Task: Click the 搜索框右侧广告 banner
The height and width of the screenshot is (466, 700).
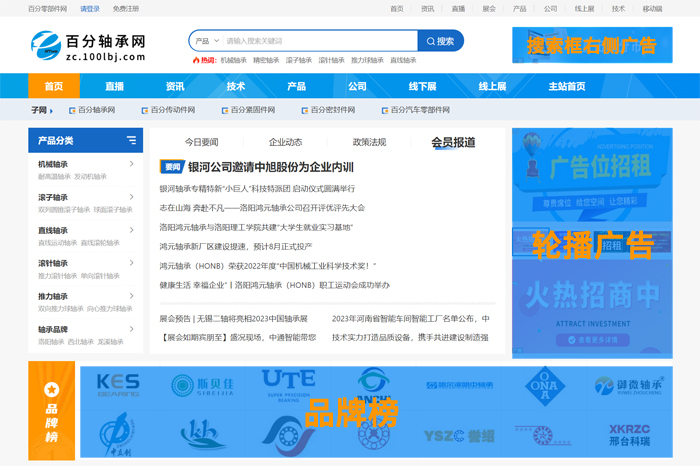Action: pos(592,45)
